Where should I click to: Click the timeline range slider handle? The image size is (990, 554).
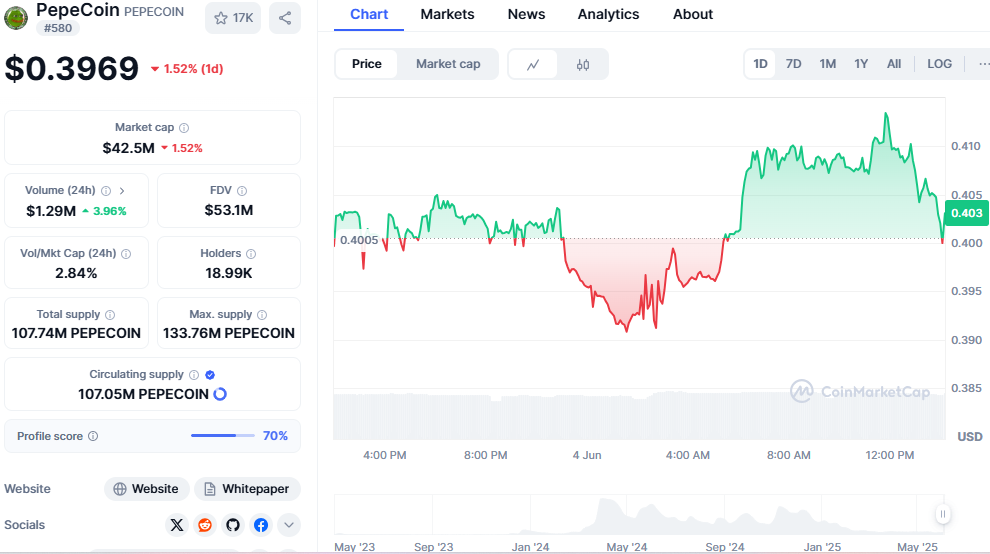click(943, 514)
